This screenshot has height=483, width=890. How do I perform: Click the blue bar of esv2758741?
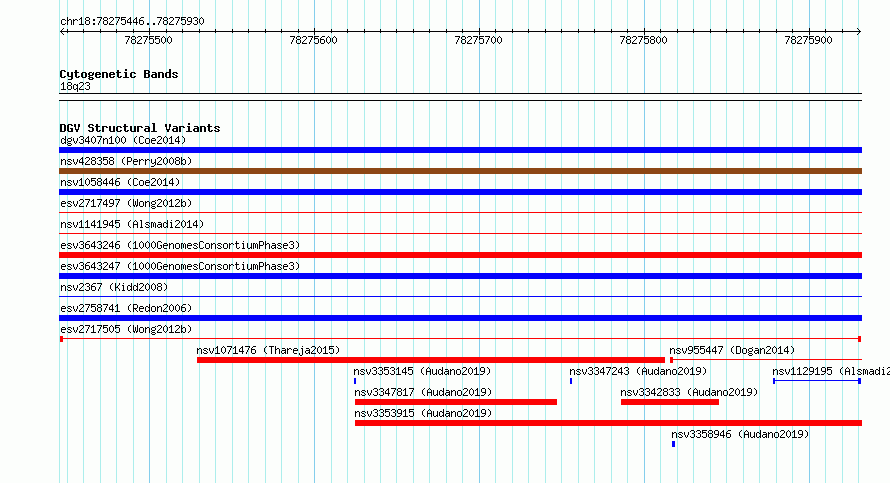[x=460, y=318]
